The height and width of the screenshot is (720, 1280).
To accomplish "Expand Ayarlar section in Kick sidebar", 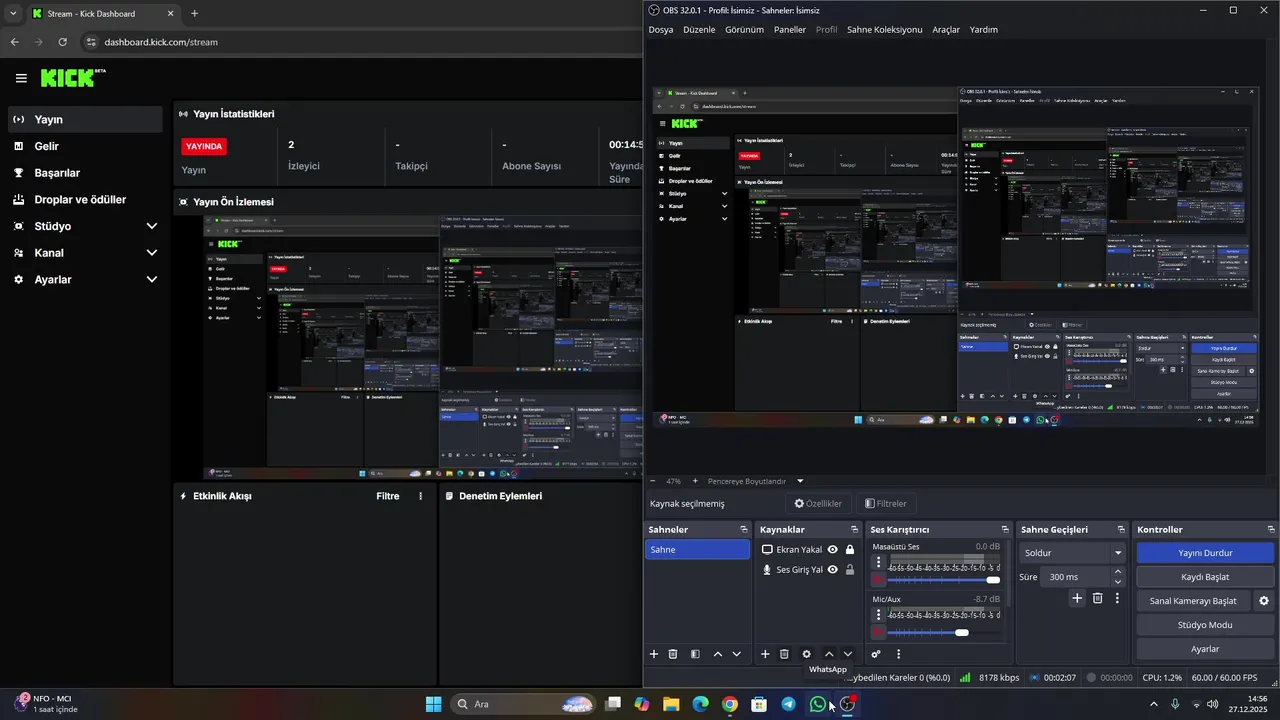I will tap(152, 280).
